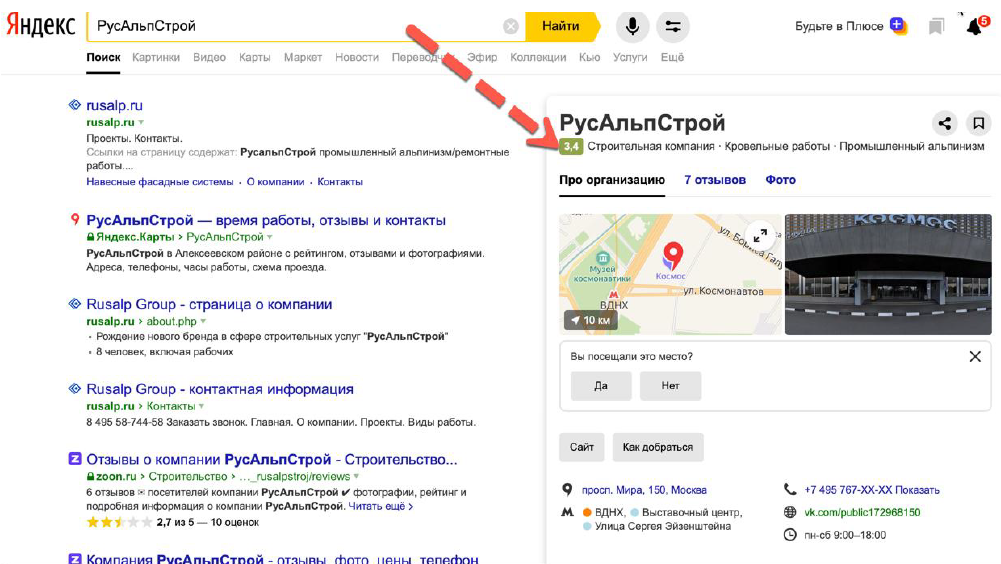Screen dimensions: 1001x564
Task: Open dropdown arrow after about.php
Action: pyautogui.click(x=203, y=321)
